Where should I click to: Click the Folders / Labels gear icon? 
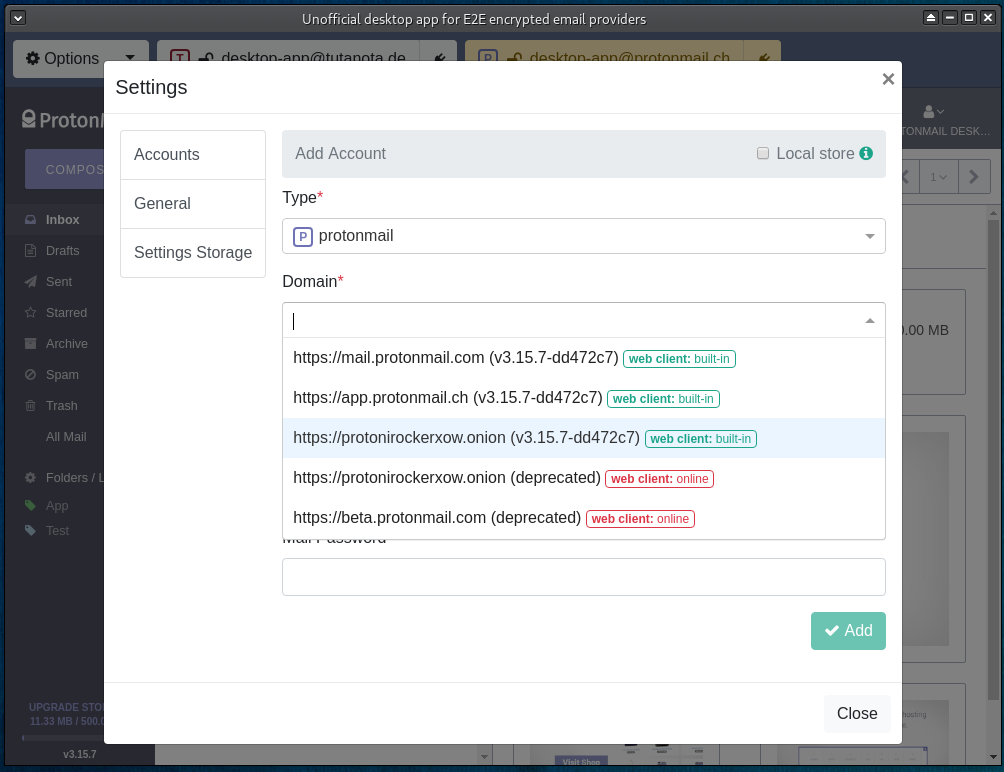[28, 477]
